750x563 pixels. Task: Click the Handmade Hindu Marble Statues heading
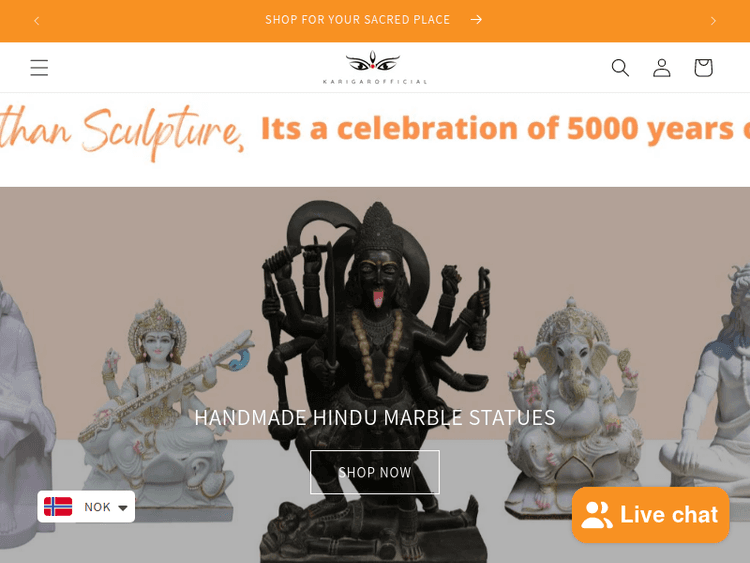pos(375,418)
